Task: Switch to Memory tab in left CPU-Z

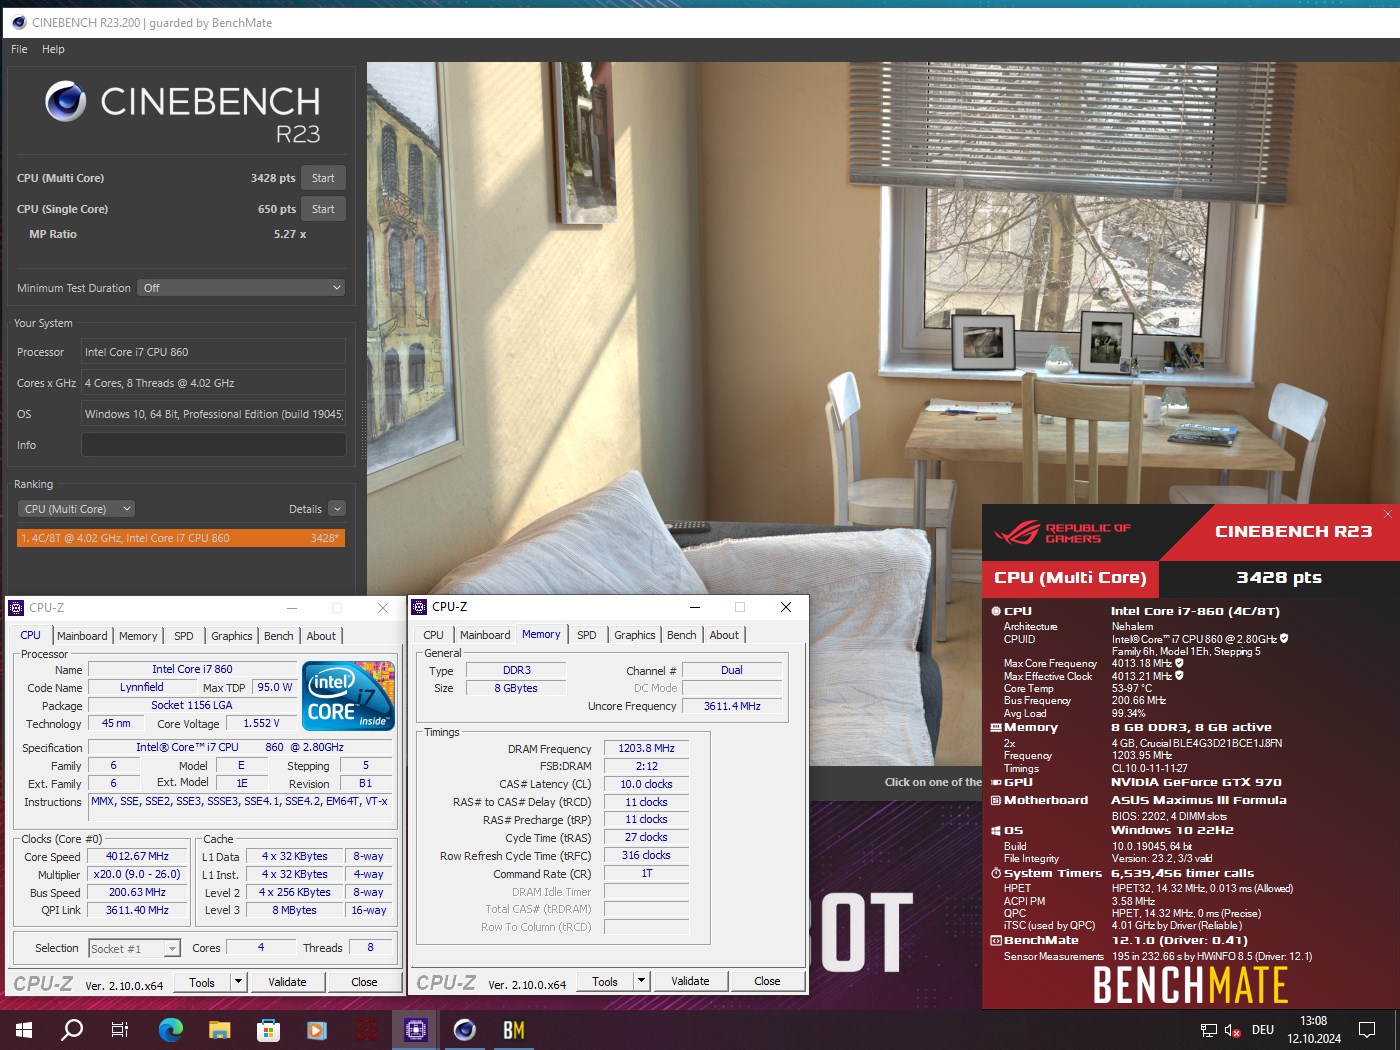Action: pos(138,636)
